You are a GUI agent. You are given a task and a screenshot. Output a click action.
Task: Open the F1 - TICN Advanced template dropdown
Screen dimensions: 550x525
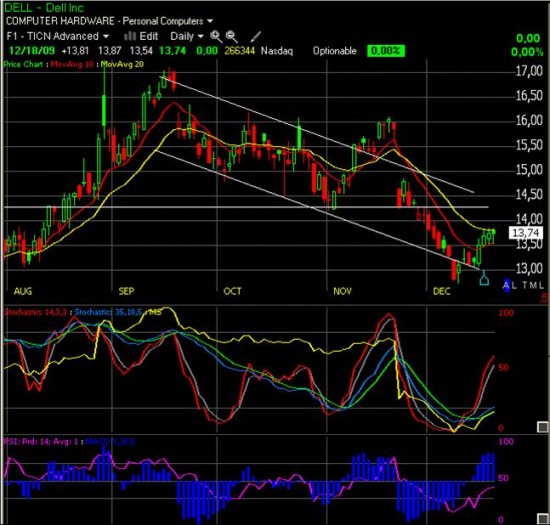click(x=58, y=36)
